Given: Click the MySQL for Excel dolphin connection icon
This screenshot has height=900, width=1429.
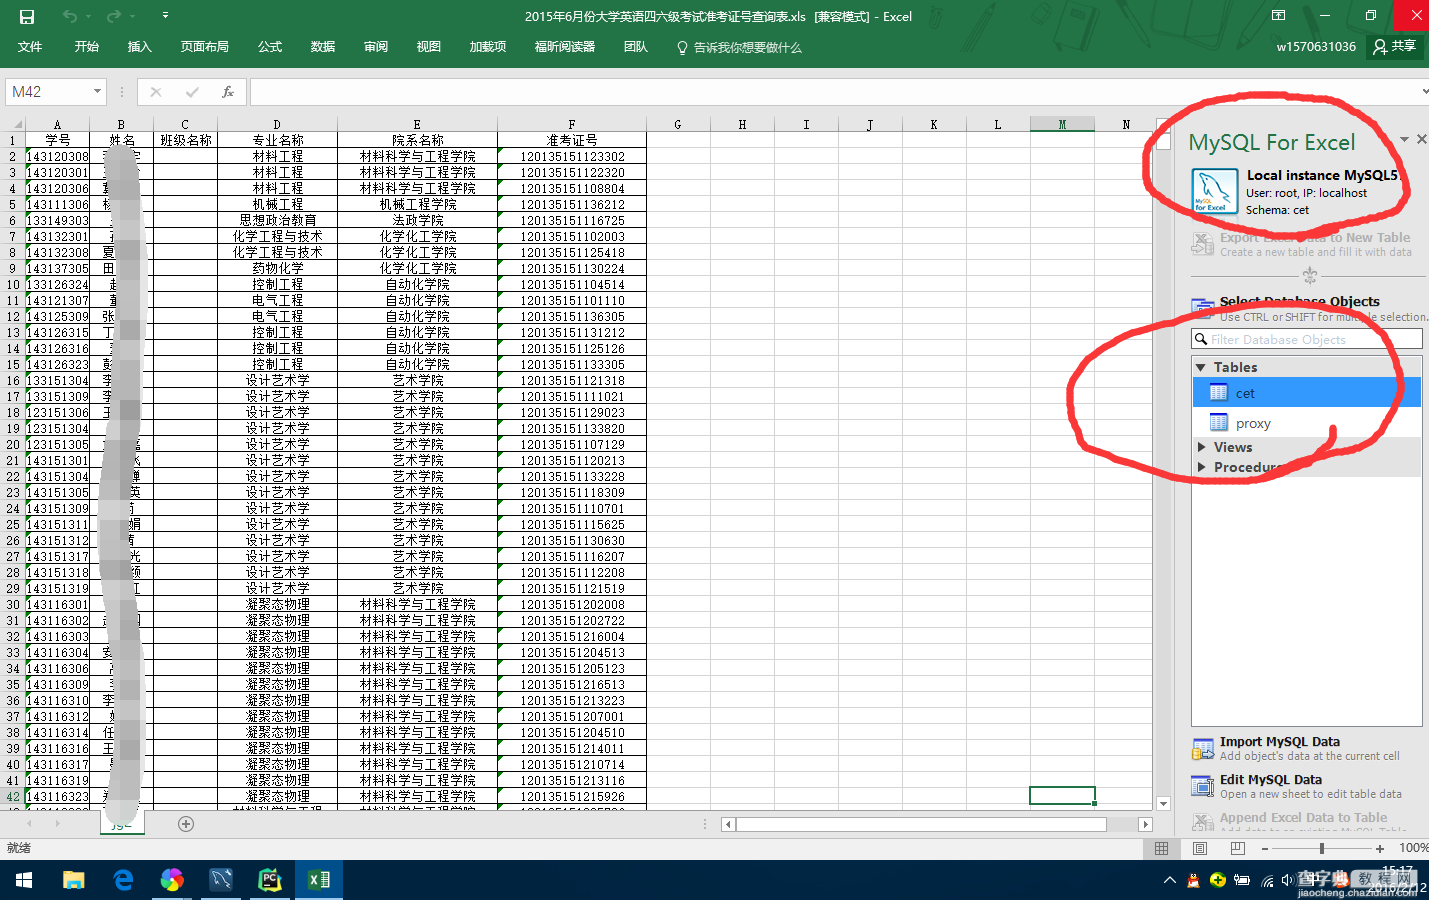Looking at the screenshot, I should pos(1213,191).
